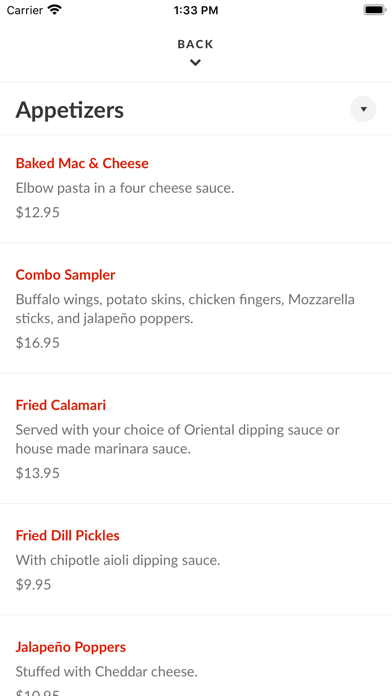Tap the chipotle aioli description text

(x=118, y=560)
